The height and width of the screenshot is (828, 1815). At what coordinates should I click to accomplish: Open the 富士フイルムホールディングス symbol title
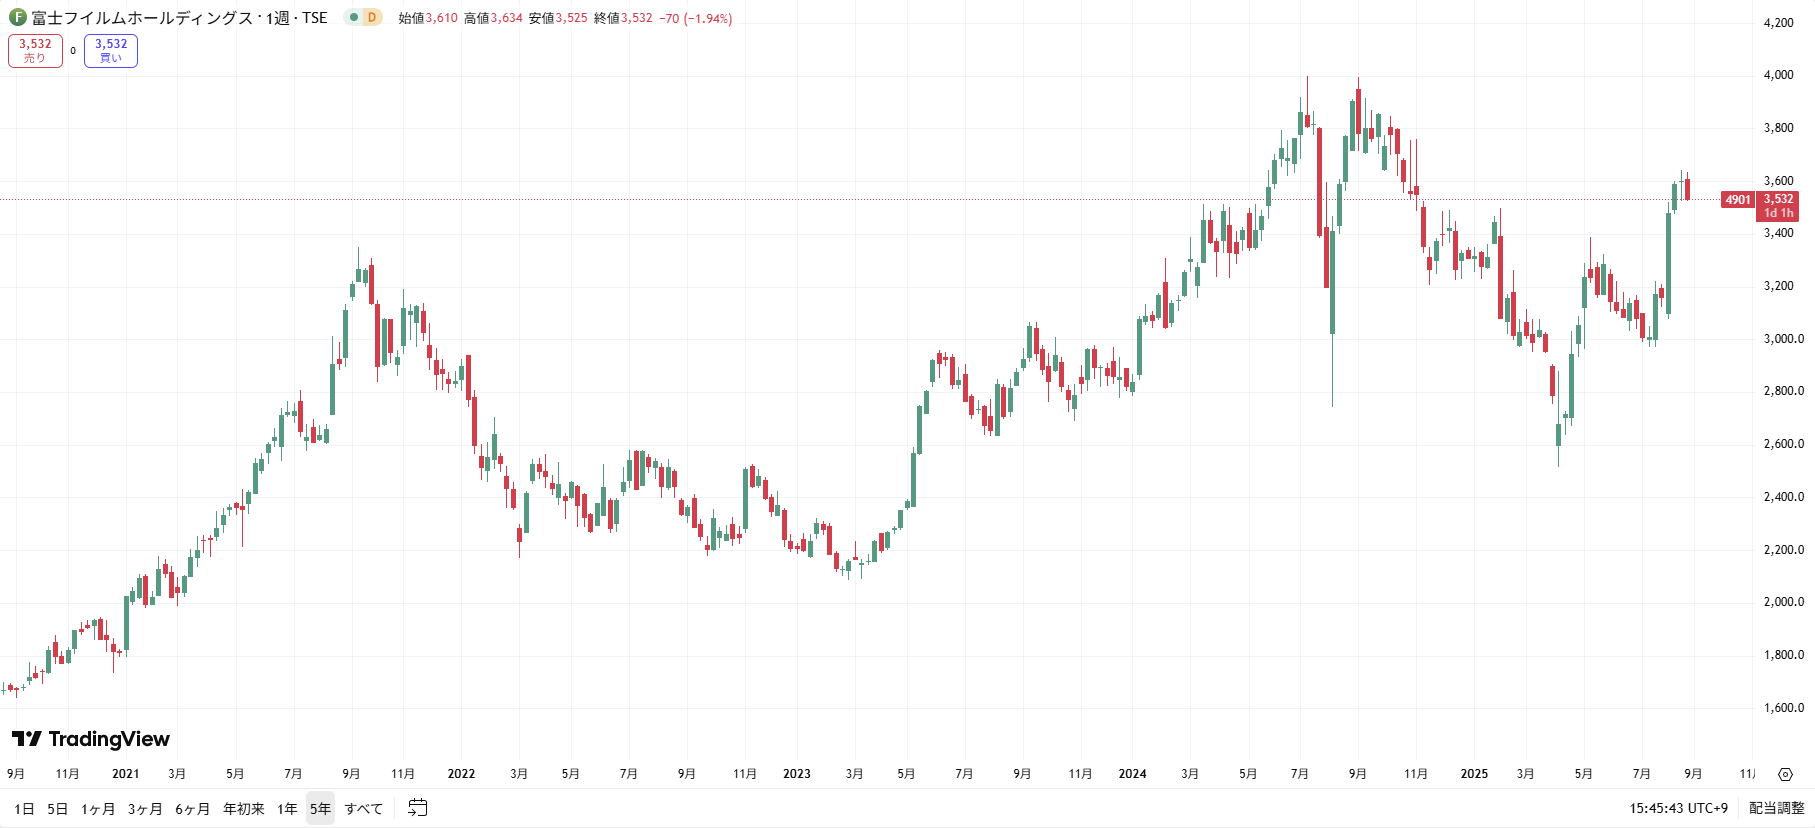[x=142, y=18]
